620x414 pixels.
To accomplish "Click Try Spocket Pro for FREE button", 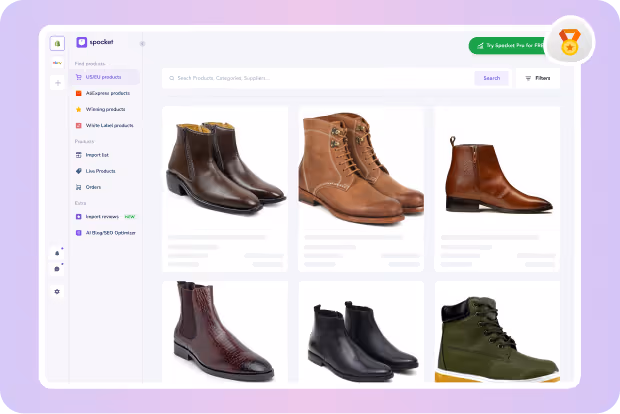I will point(509,45).
